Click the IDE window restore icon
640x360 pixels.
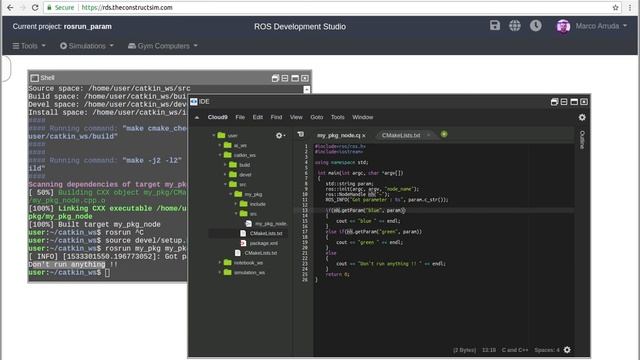tap(554, 102)
